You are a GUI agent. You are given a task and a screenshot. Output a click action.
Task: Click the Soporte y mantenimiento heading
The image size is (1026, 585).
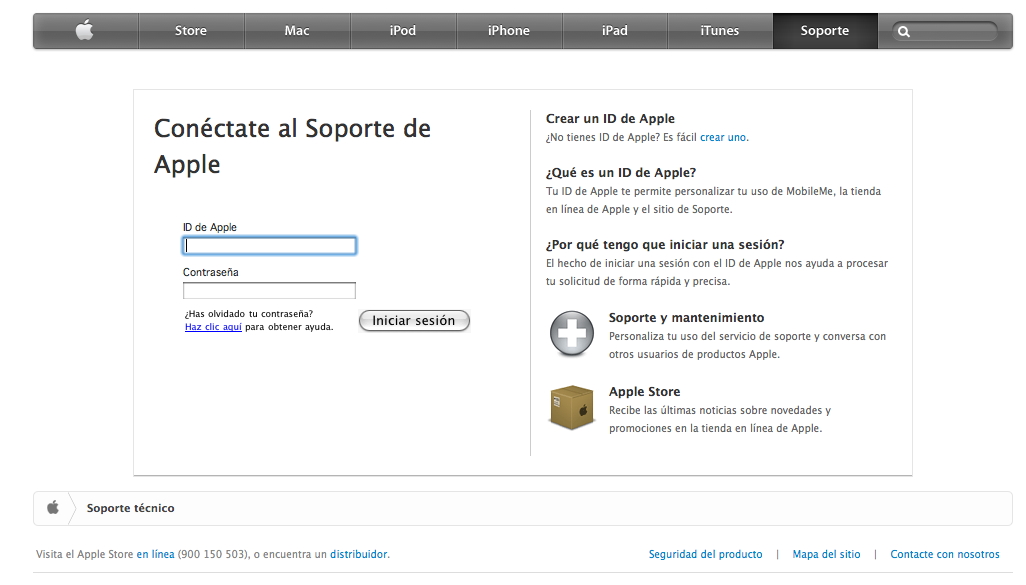coord(686,317)
